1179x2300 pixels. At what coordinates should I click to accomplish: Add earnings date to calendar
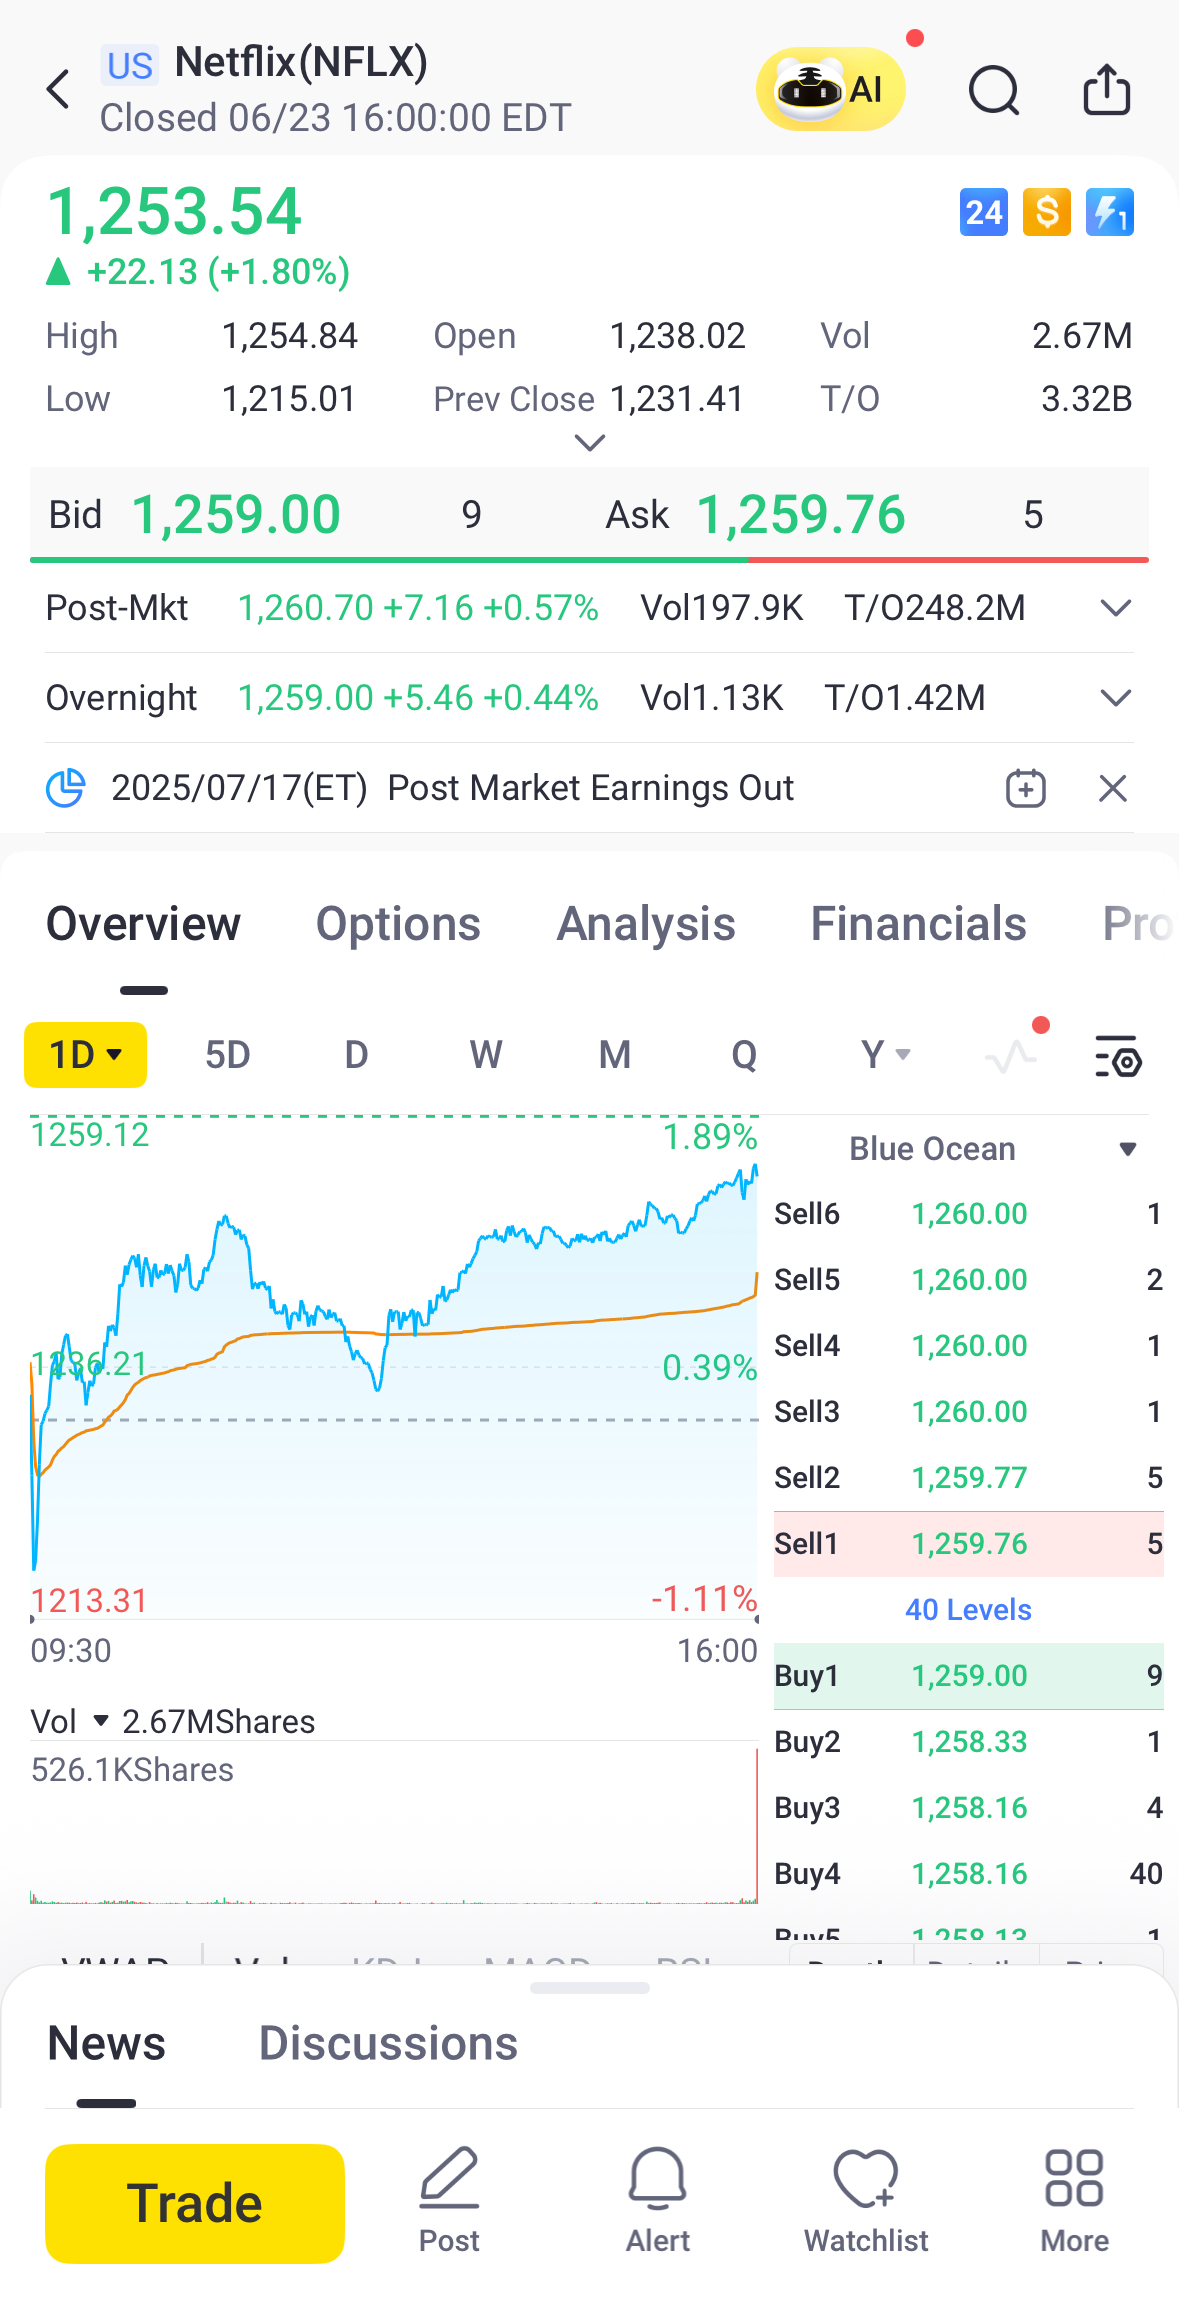pyautogui.click(x=1026, y=788)
